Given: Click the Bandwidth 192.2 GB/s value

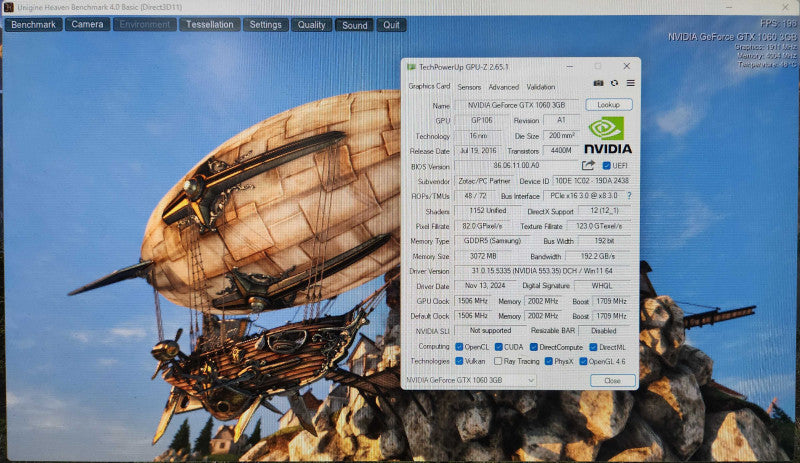Looking at the screenshot, I should (598, 256).
